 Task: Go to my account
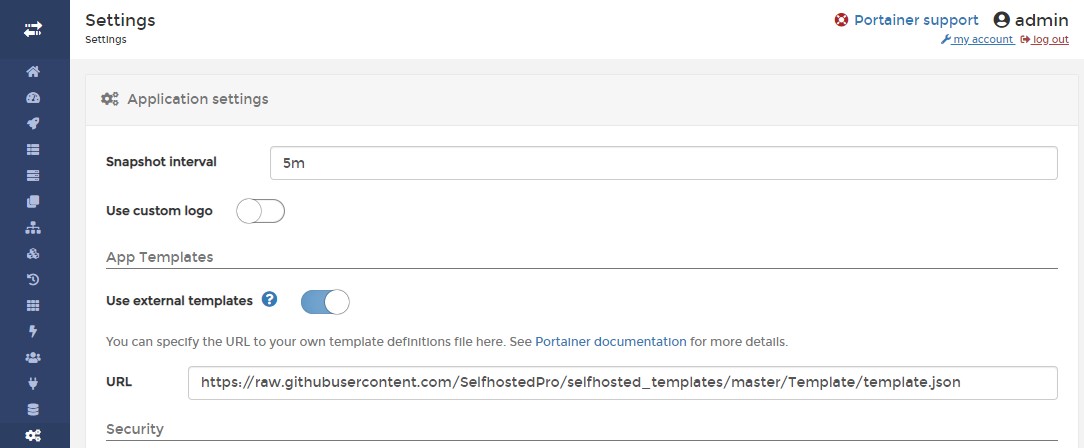977,39
